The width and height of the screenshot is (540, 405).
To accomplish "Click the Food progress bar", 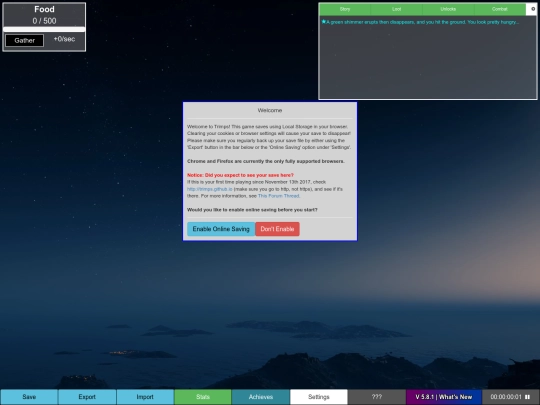I will 44,29.
